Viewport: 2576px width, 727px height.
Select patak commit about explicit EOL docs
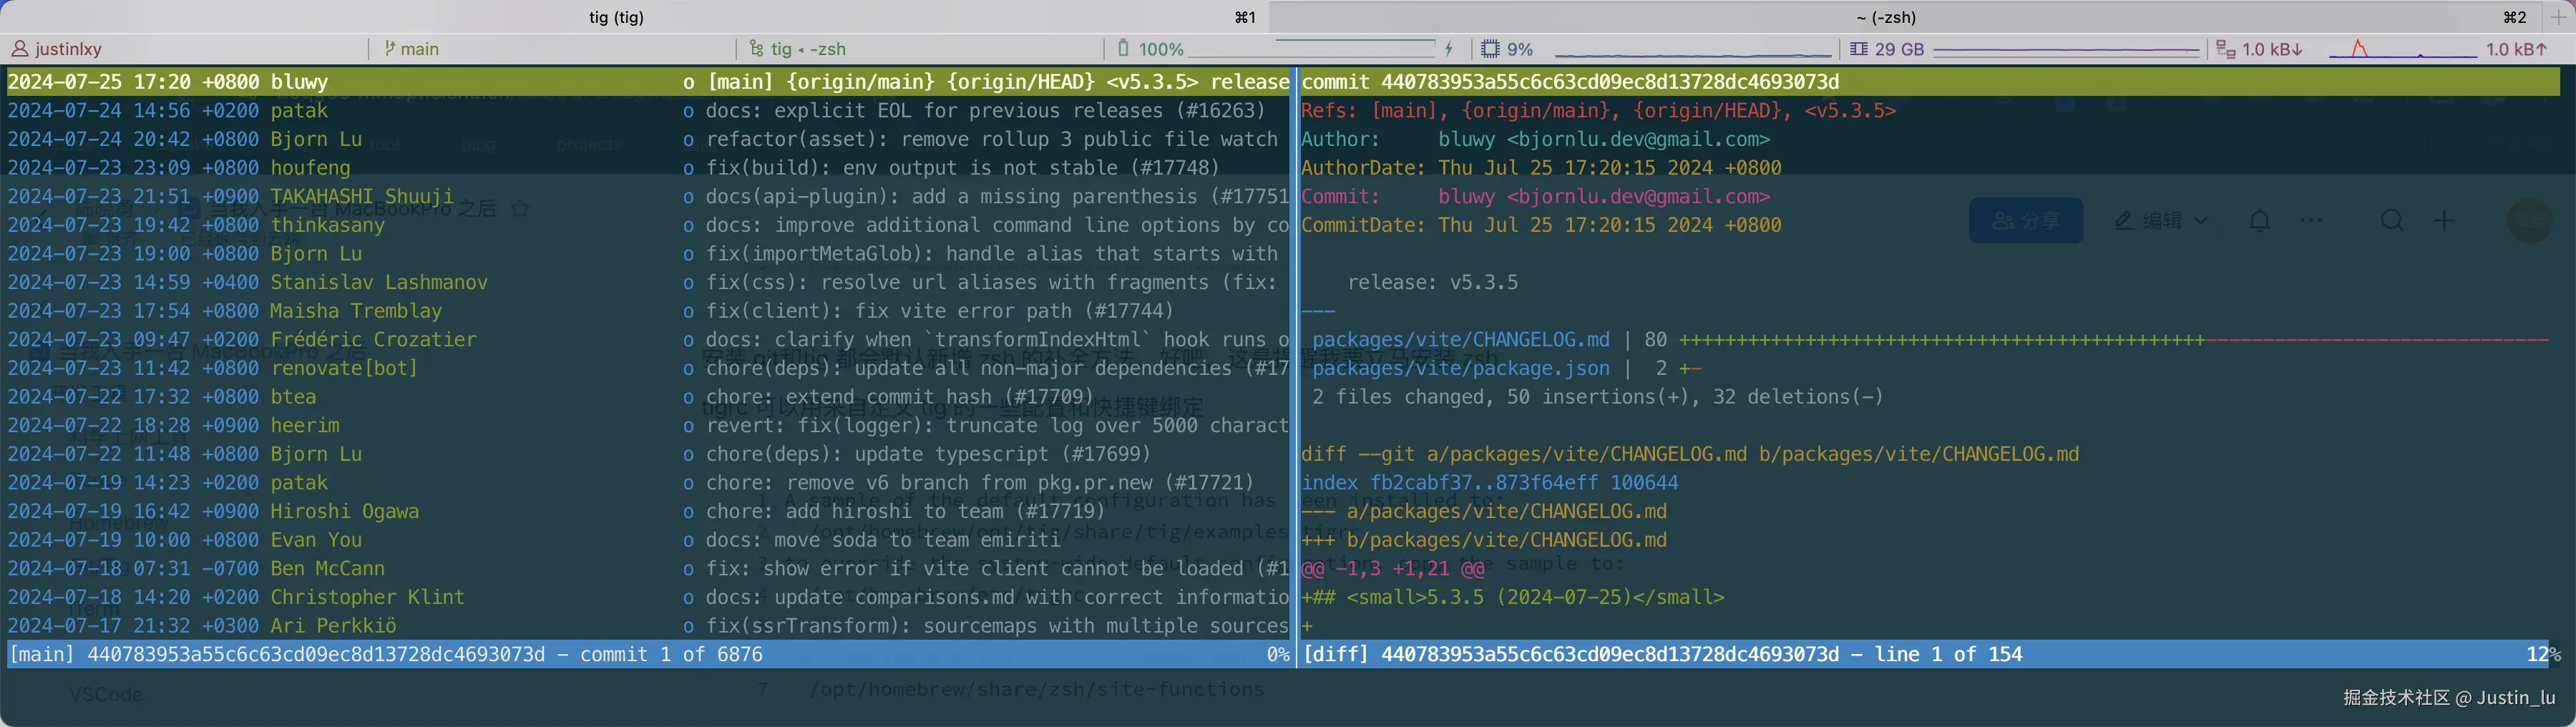point(648,111)
